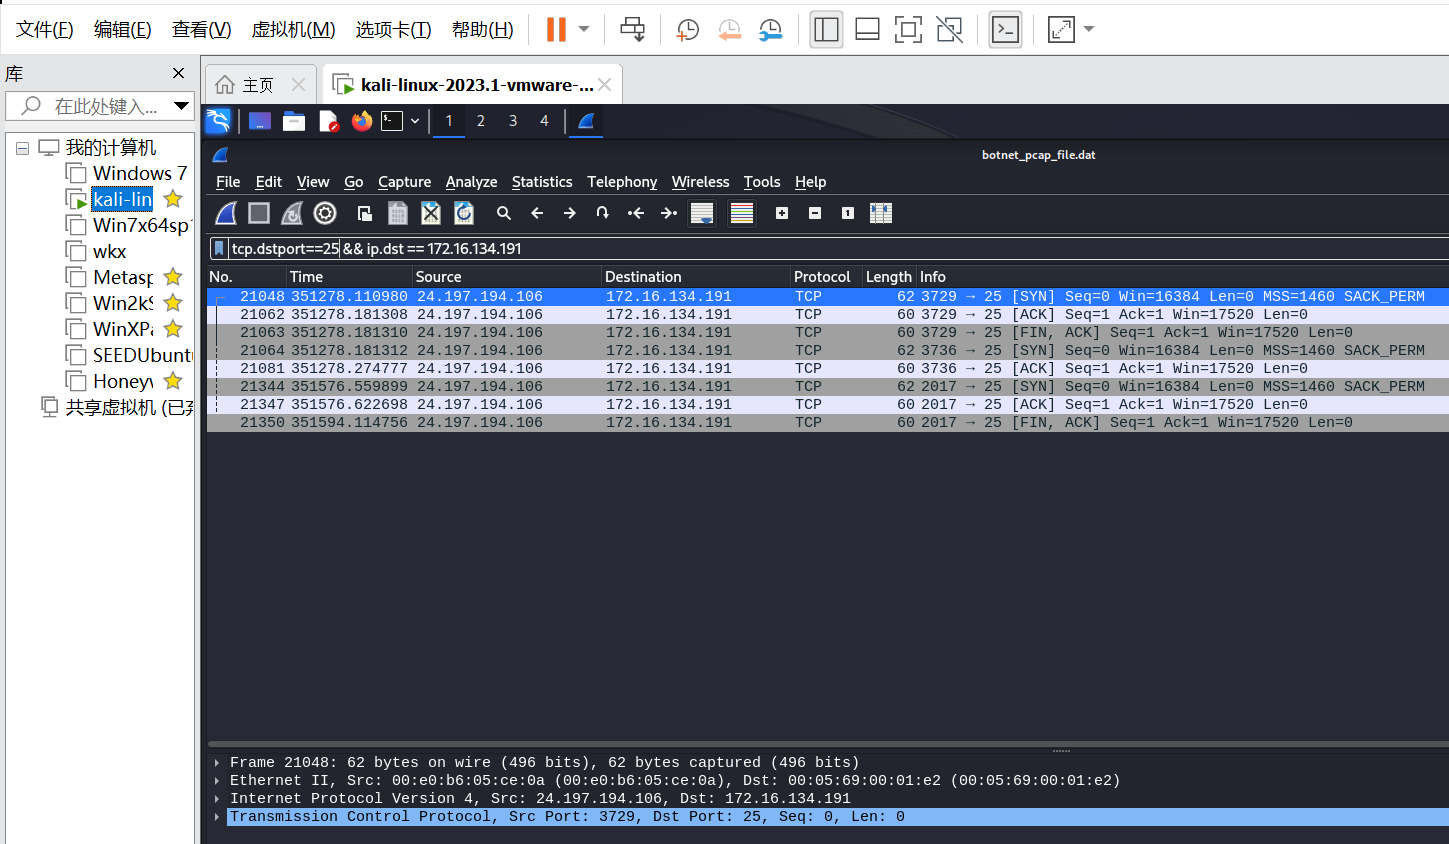Switch to Kali workspace 3

click(x=513, y=121)
